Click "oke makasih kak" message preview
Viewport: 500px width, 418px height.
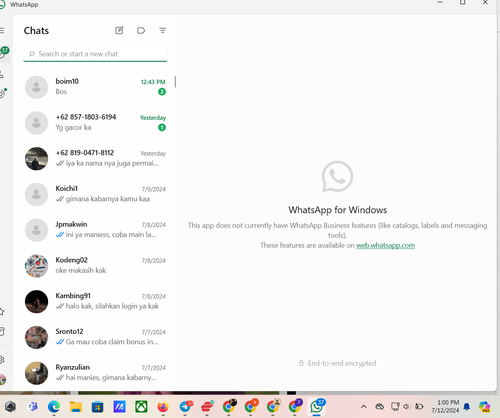click(x=81, y=270)
